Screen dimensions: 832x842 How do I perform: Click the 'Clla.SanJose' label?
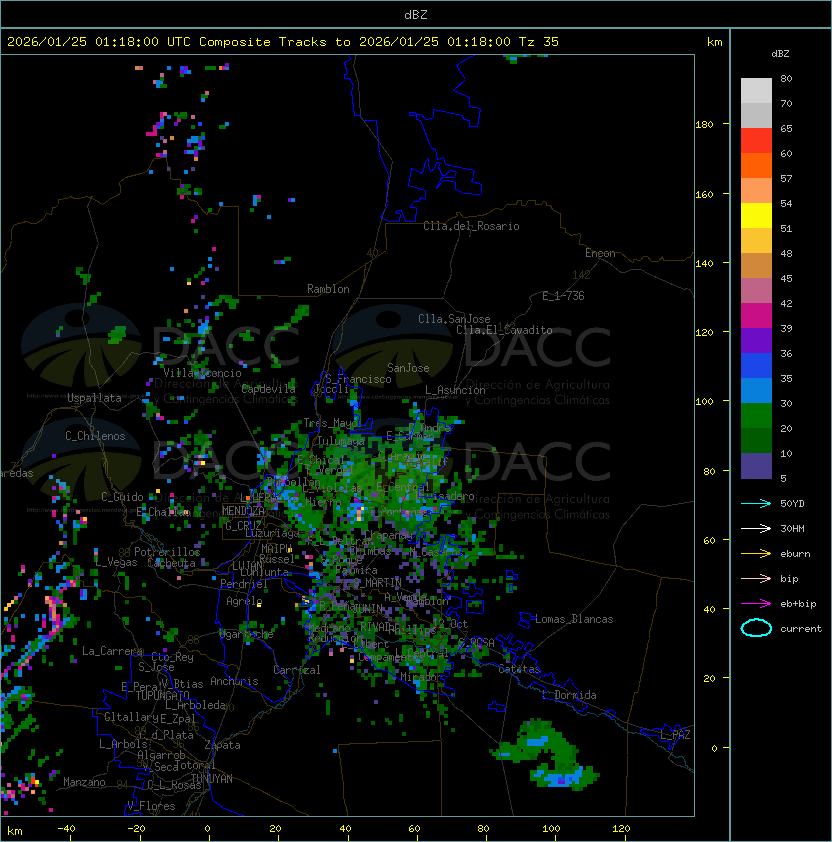click(454, 319)
